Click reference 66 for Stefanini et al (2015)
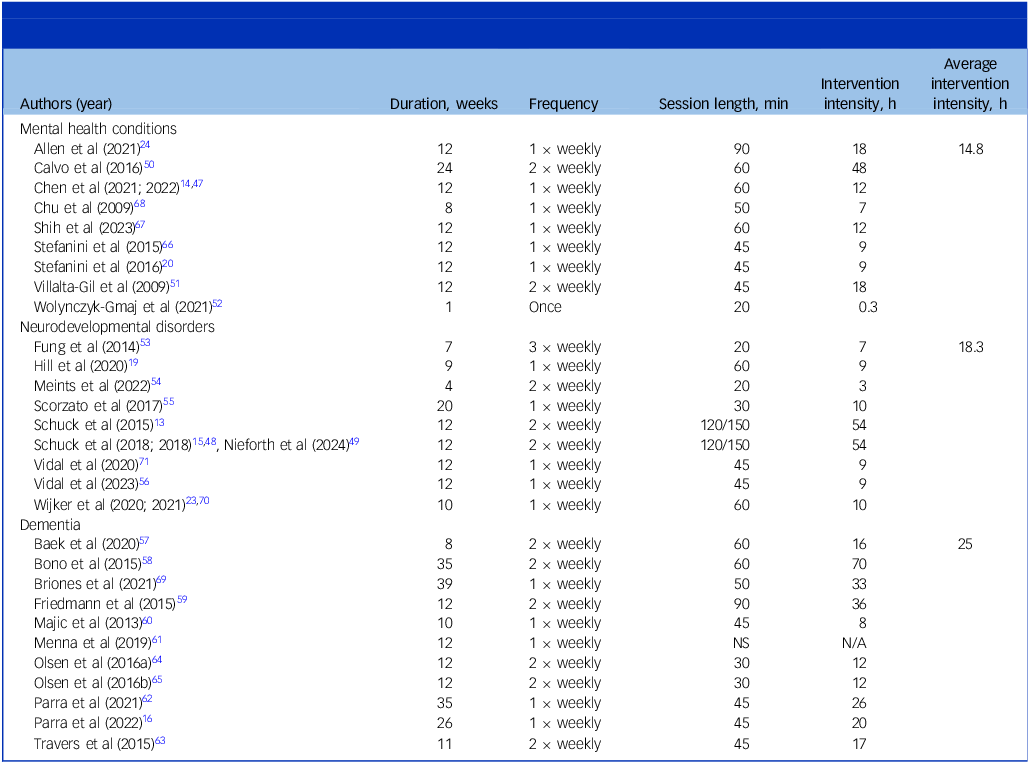This screenshot has height=763, width=1029. point(166,246)
